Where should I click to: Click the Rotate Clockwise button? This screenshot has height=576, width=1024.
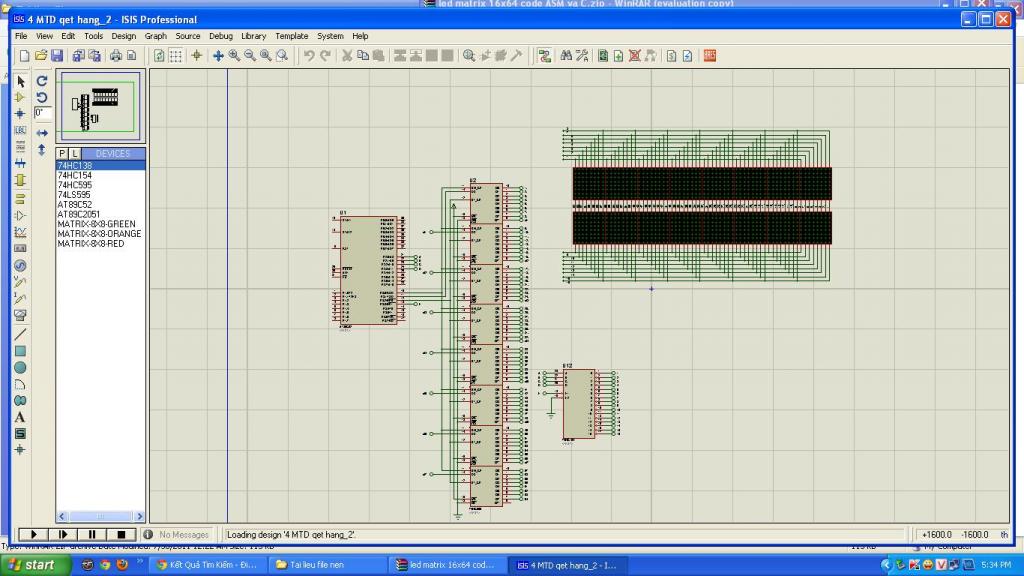42,81
